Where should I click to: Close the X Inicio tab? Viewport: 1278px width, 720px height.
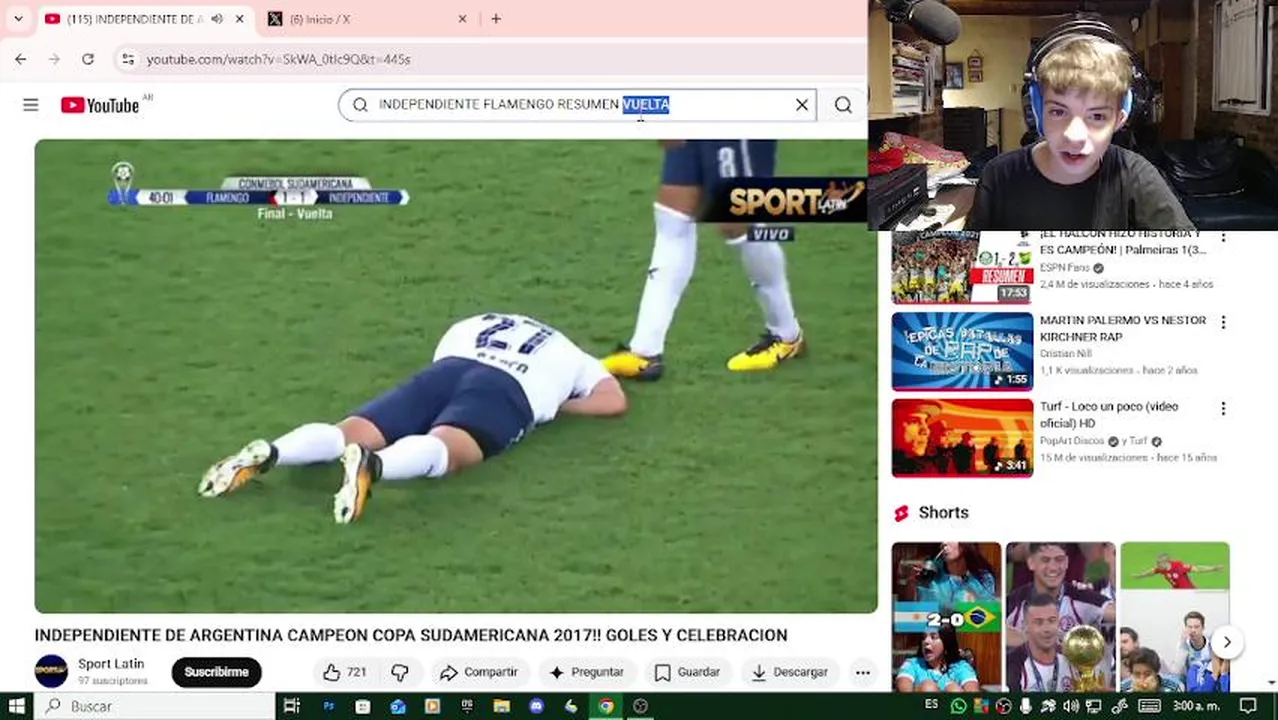click(462, 19)
